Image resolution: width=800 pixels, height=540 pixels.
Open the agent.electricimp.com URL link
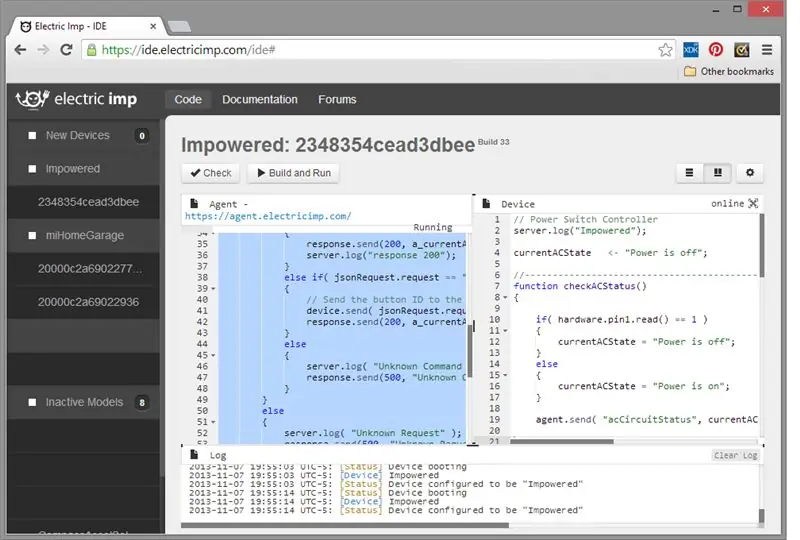(268, 216)
